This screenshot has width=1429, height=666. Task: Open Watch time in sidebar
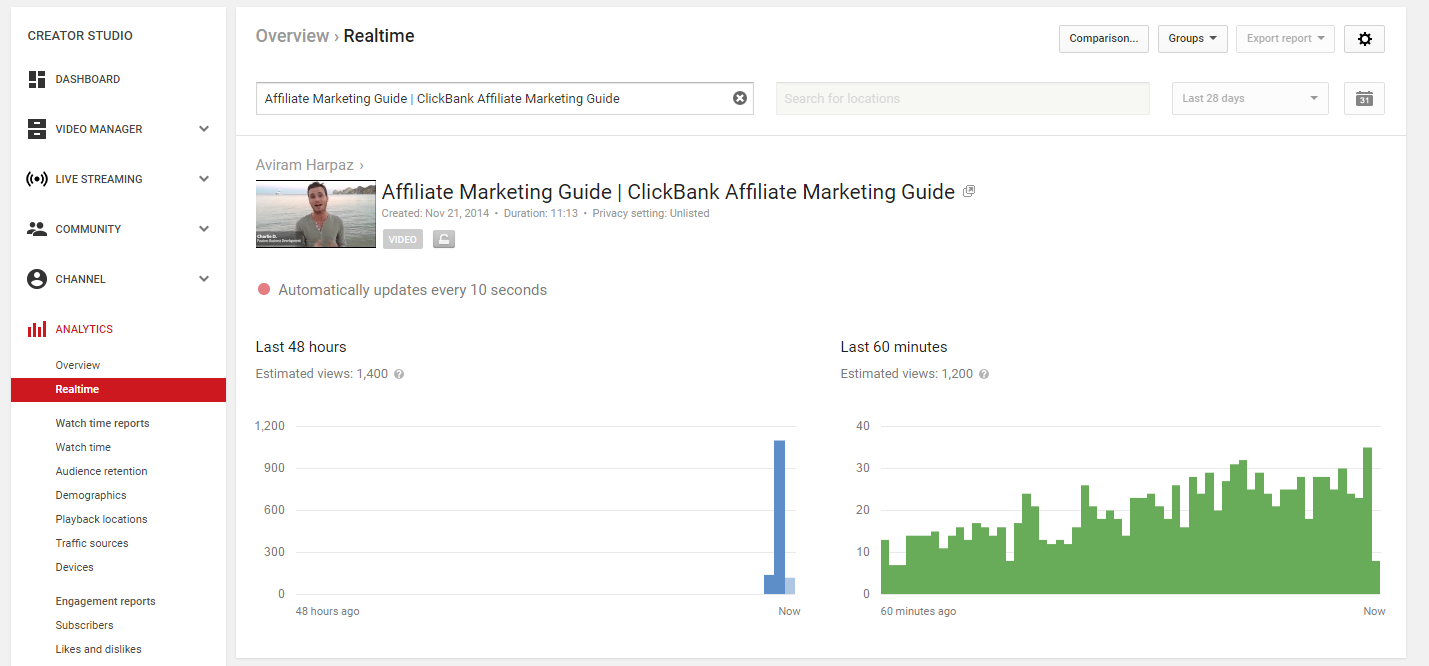click(x=83, y=448)
